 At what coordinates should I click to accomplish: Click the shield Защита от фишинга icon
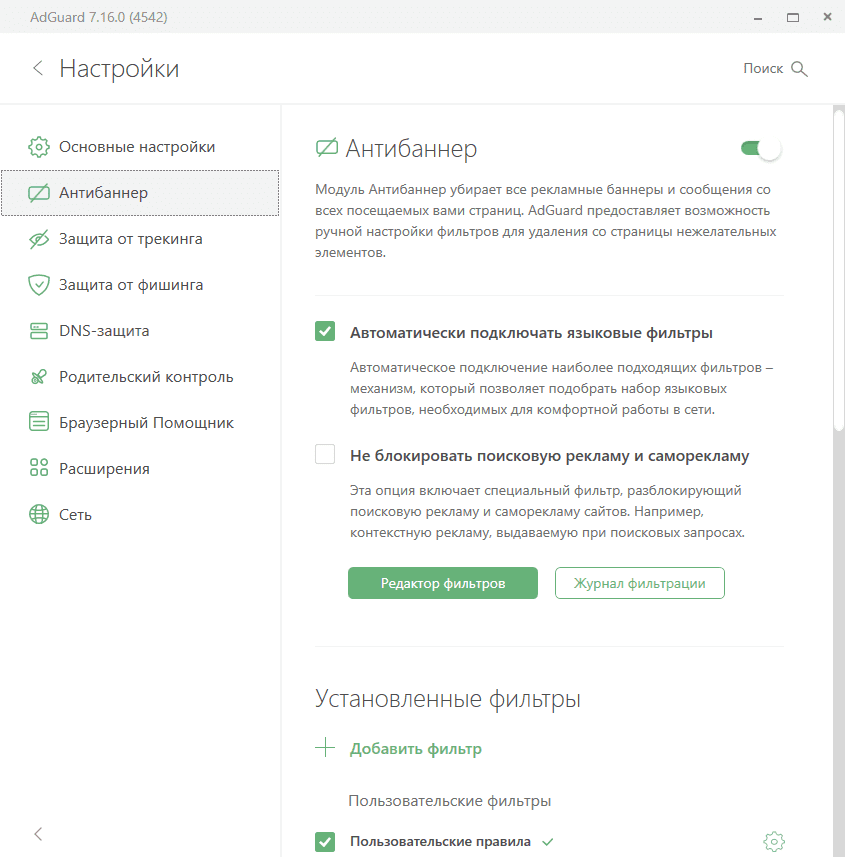(x=39, y=285)
